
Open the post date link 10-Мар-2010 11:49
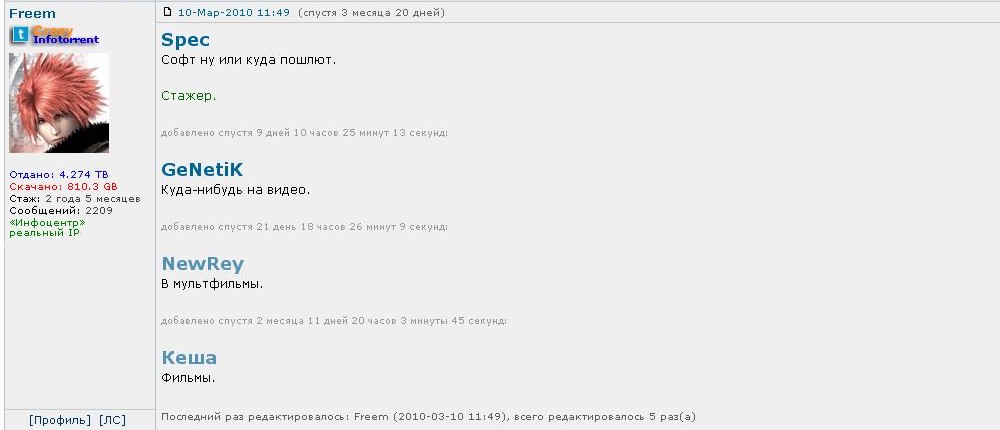click(x=233, y=12)
